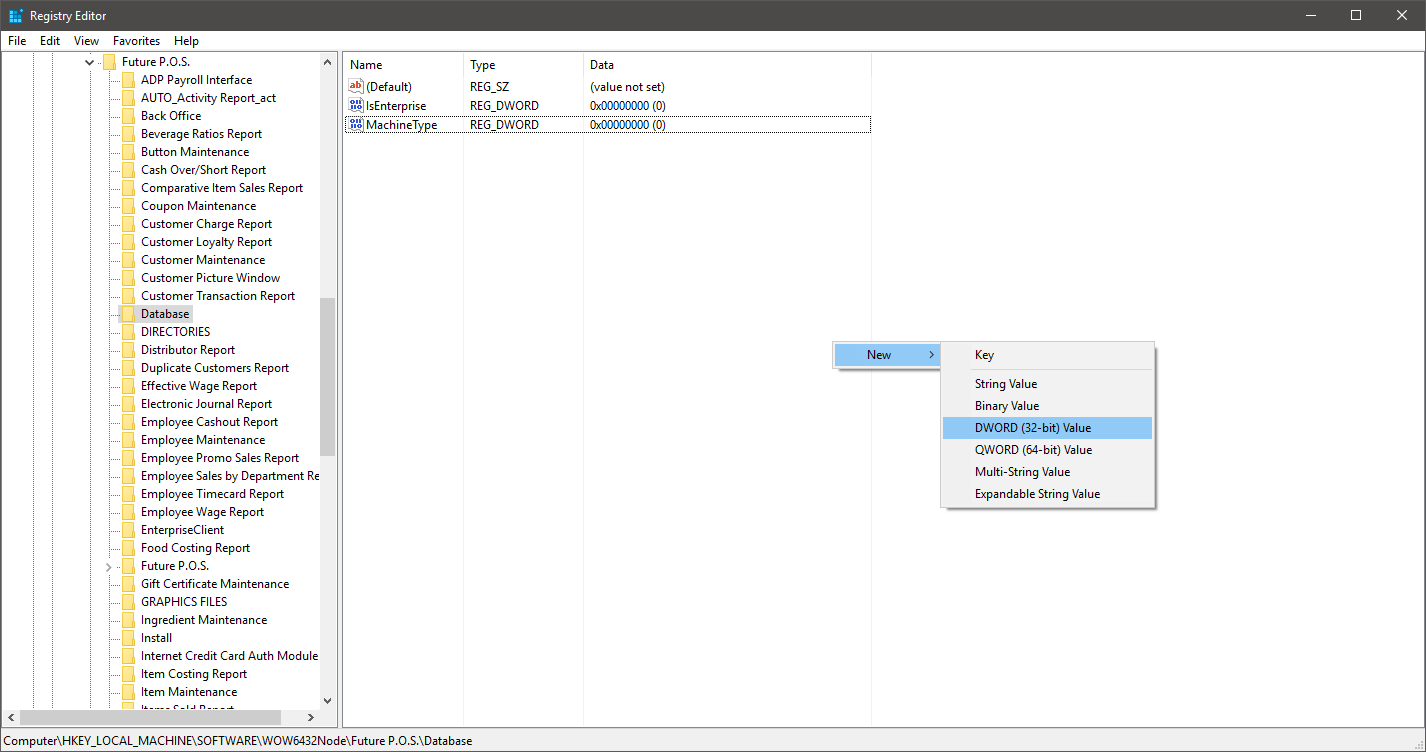Click the top-level Future P.O.S. folder icon

pos(109,62)
